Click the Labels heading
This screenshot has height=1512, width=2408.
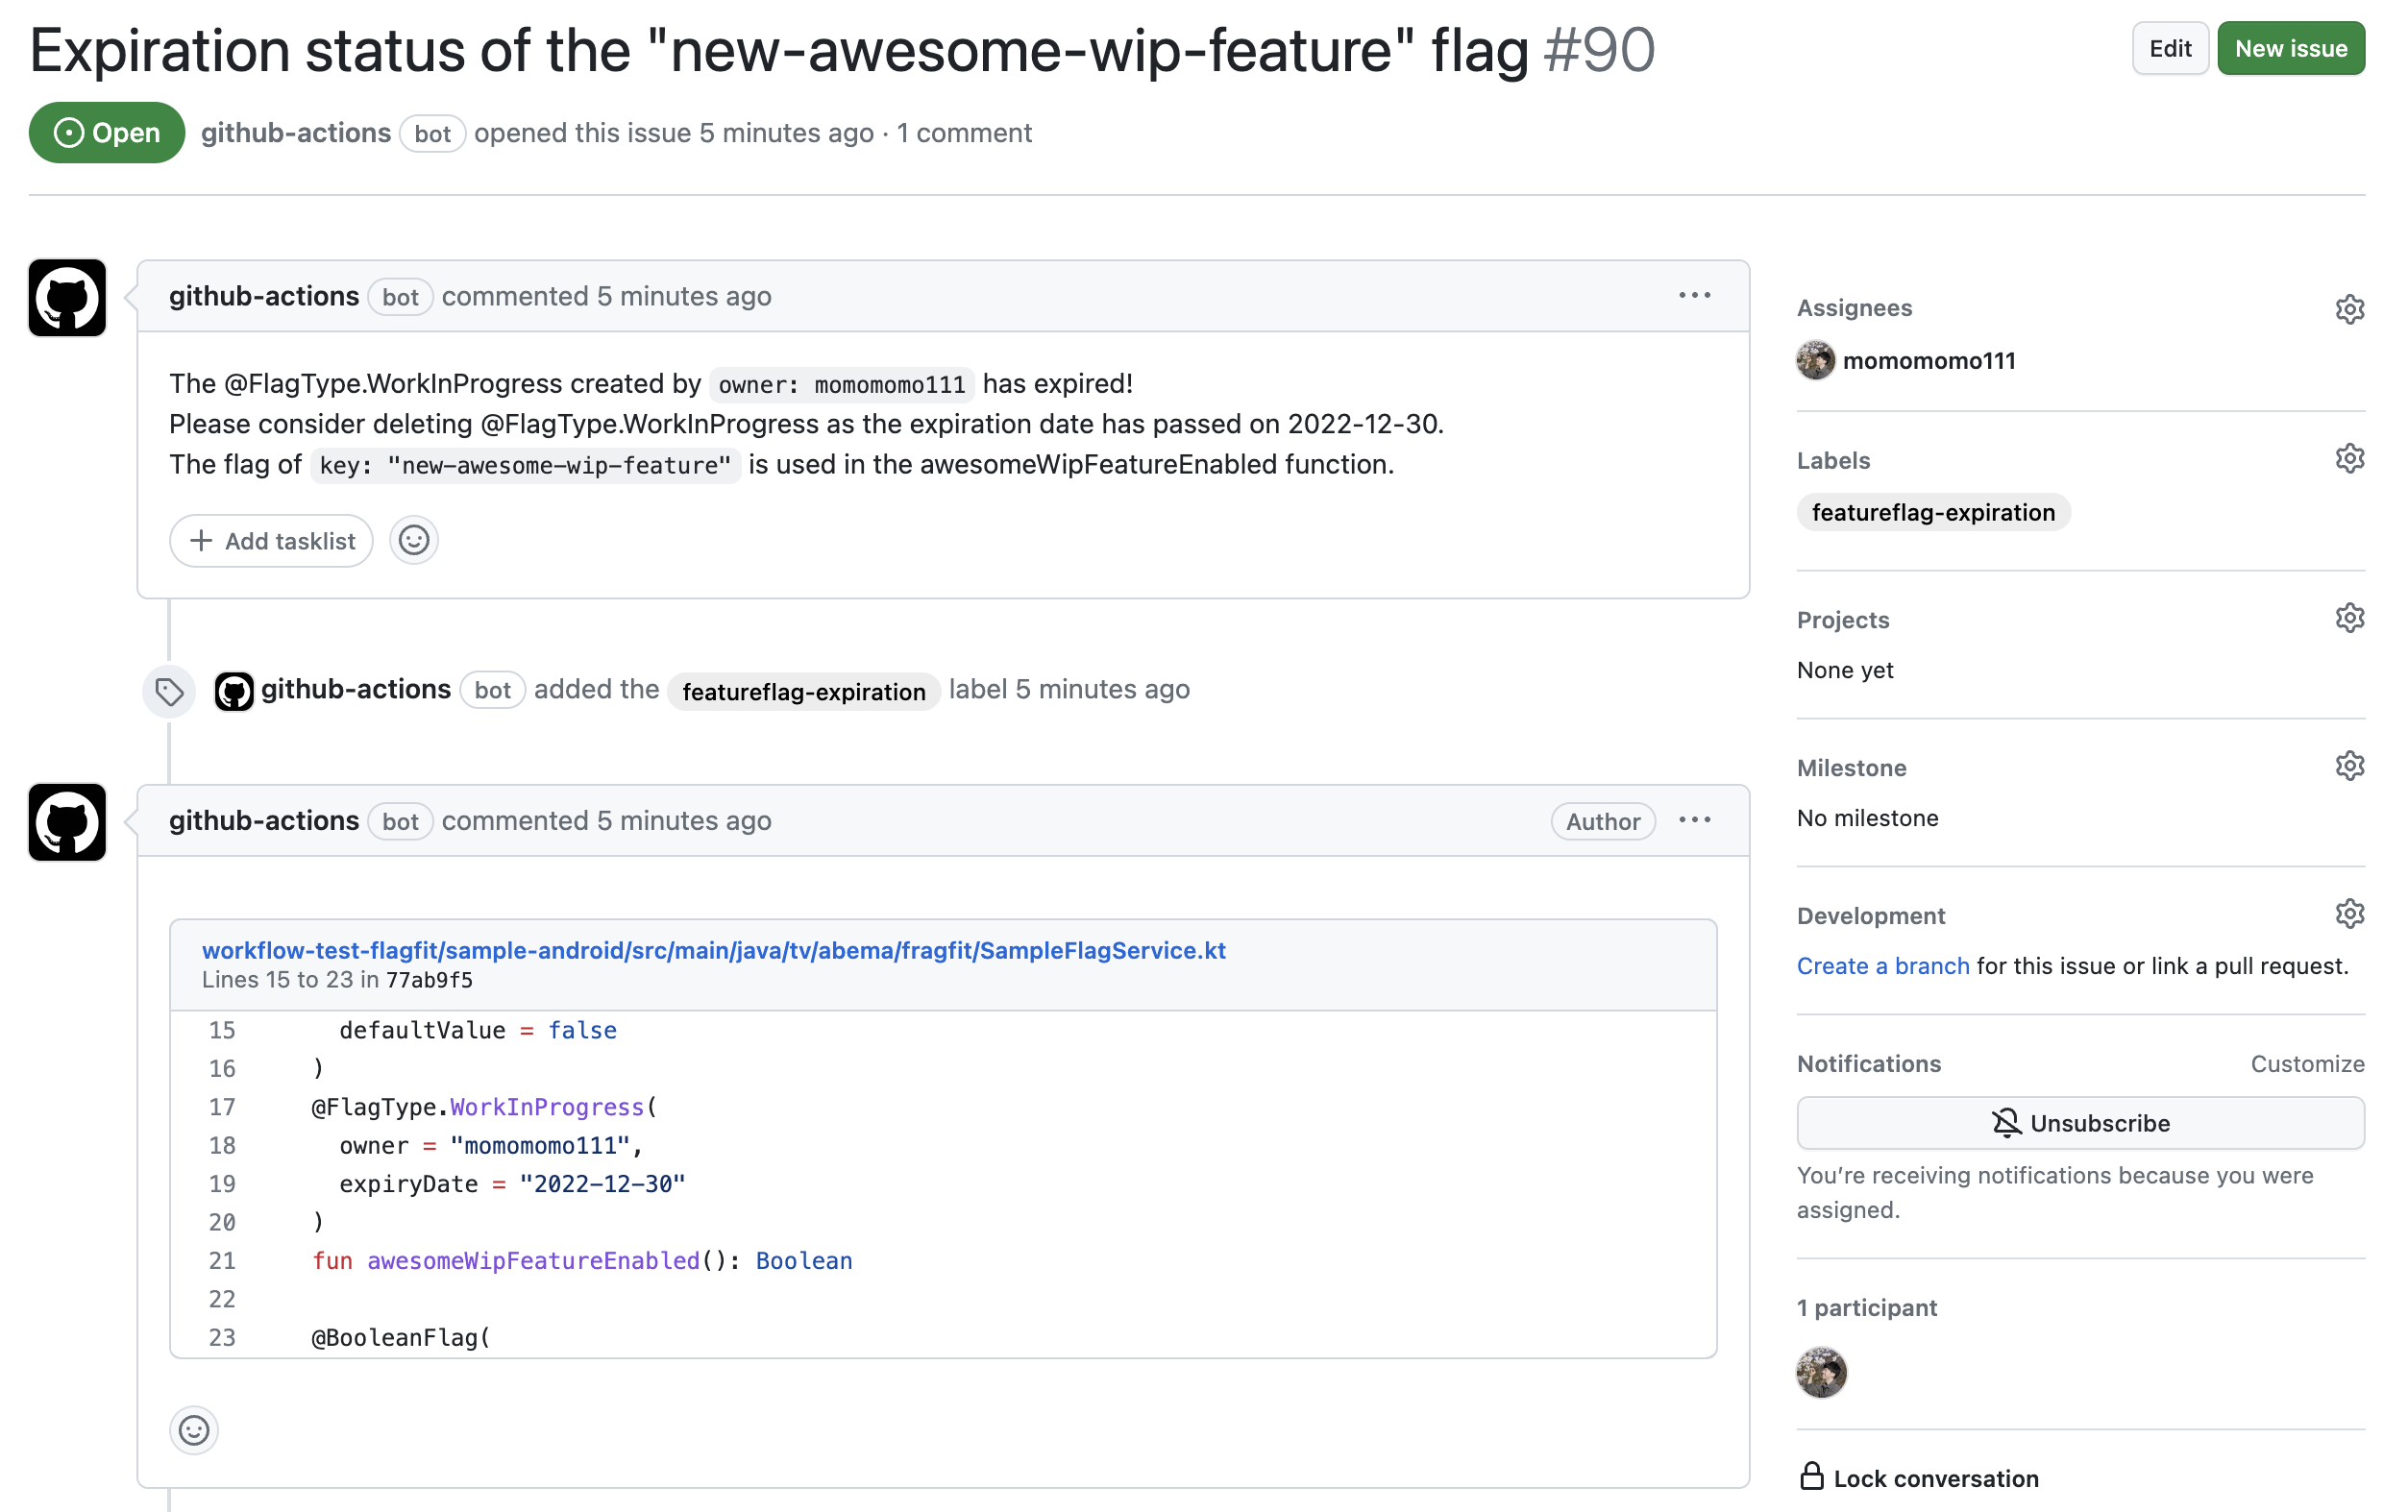tap(1833, 461)
